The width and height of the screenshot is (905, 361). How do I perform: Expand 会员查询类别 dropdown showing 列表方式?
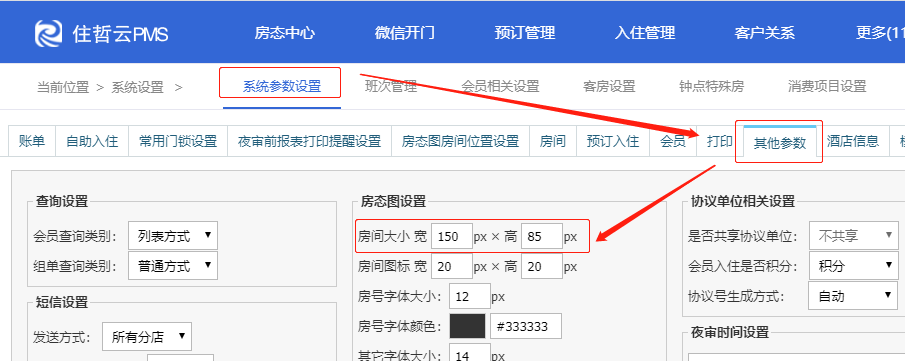coord(173,236)
